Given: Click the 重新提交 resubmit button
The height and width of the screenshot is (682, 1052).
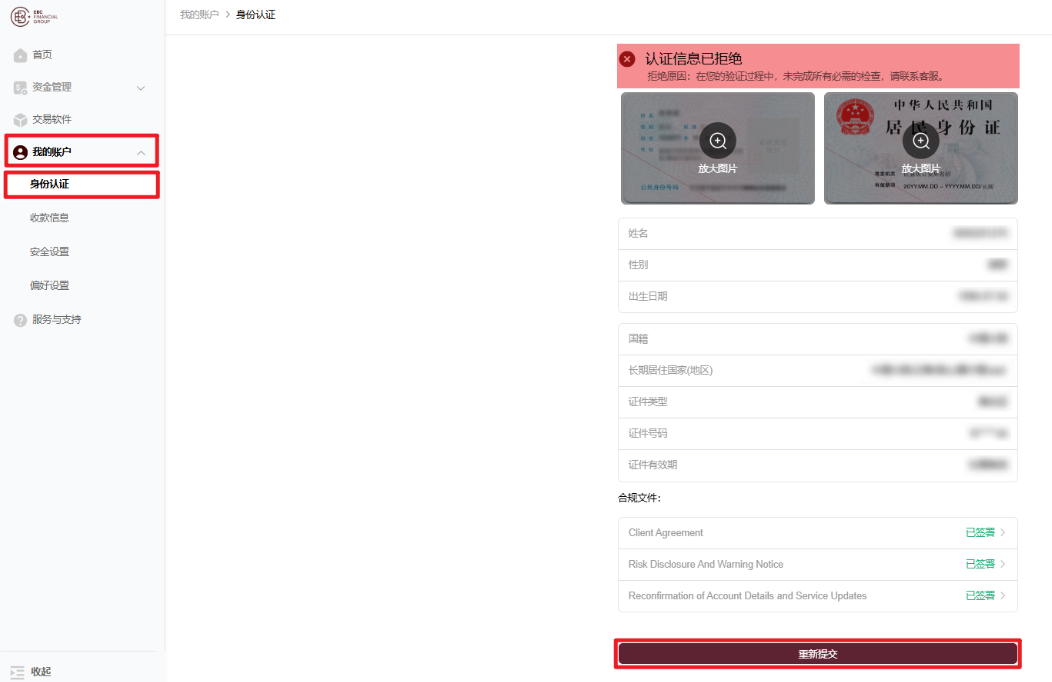Looking at the screenshot, I should [x=817, y=654].
